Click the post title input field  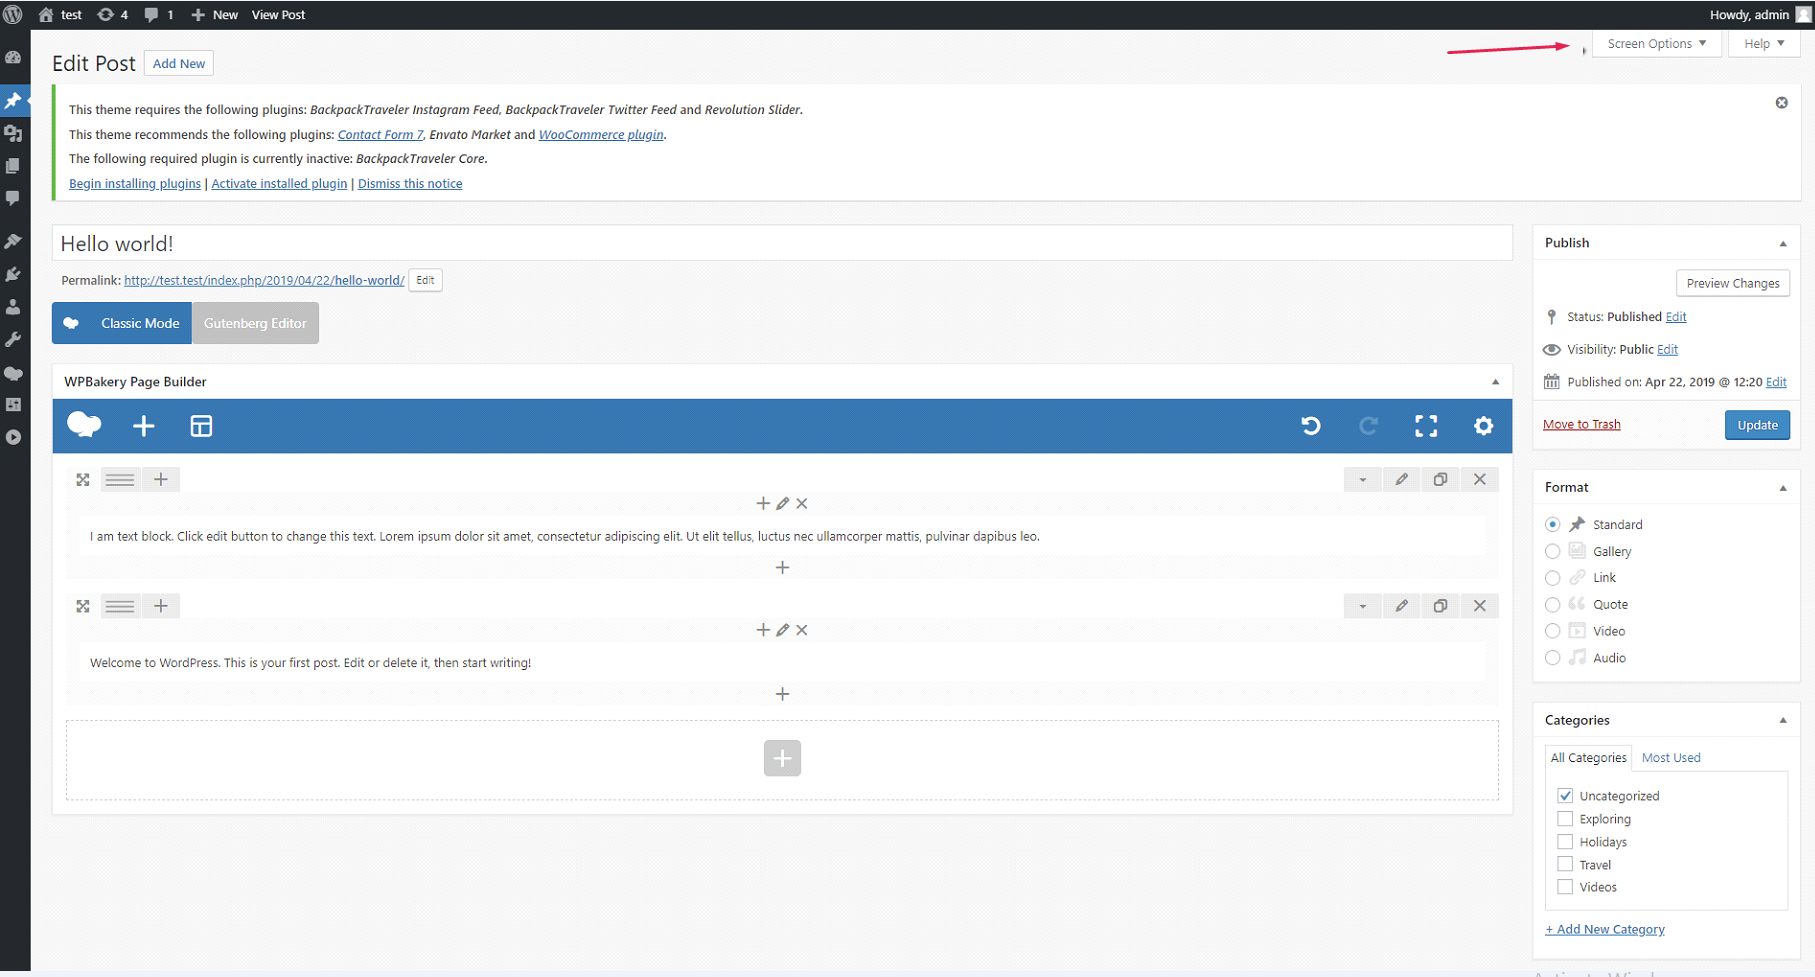tap(780, 244)
